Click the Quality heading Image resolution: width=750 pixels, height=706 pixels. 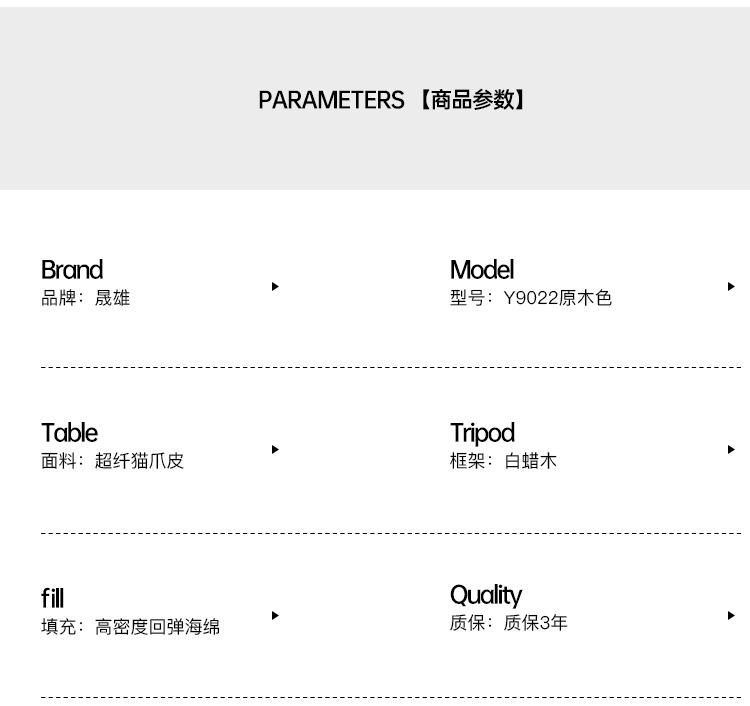(486, 596)
